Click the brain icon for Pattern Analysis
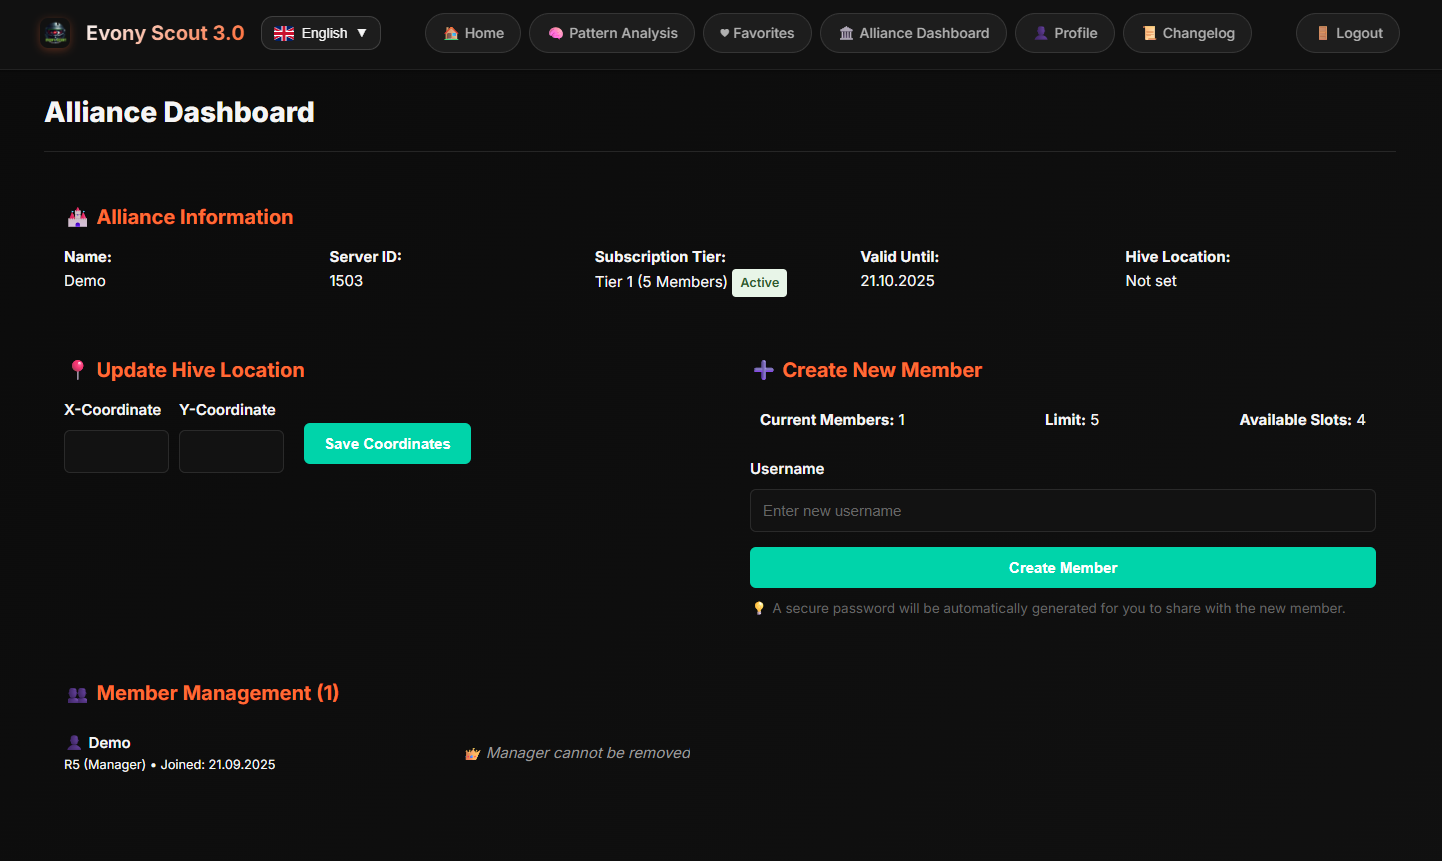This screenshot has height=861, width=1442. [x=557, y=32]
